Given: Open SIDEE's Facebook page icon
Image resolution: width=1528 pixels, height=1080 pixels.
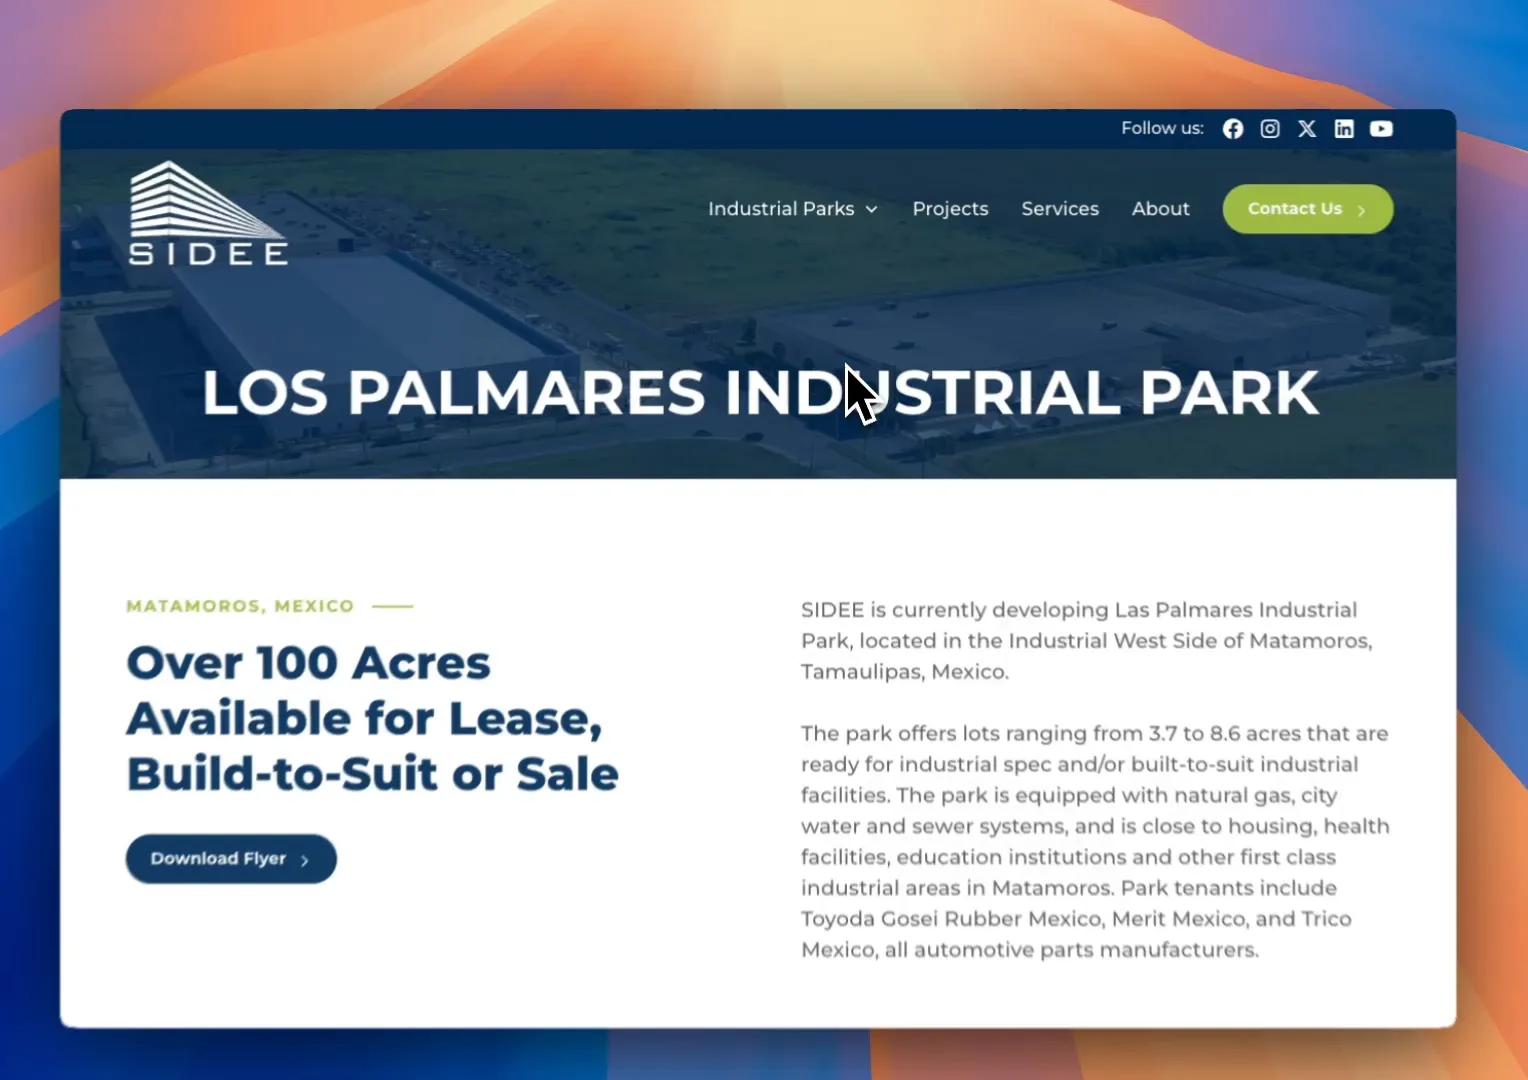Looking at the screenshot, I should point(1233,129).
